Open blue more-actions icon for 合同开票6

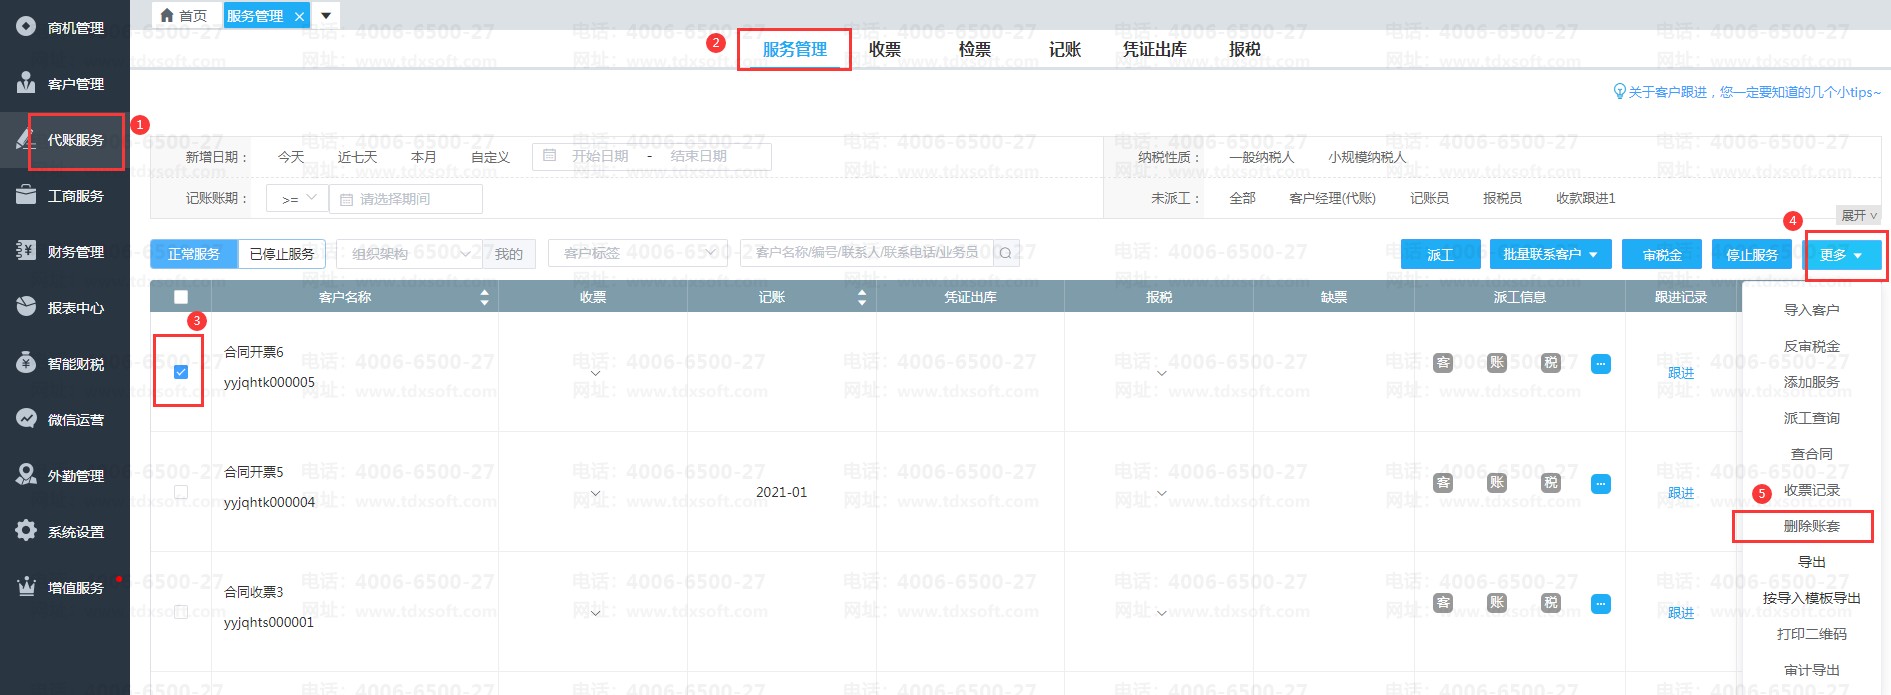click(1601, 364)
